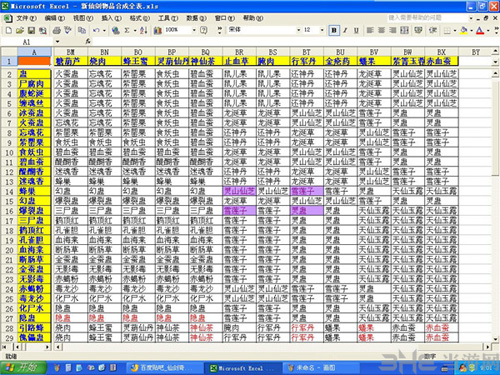Apply AutoSum sigma function
Image resolution: width=500 pixels, height=375 pixels.
(x=127, y=30)
